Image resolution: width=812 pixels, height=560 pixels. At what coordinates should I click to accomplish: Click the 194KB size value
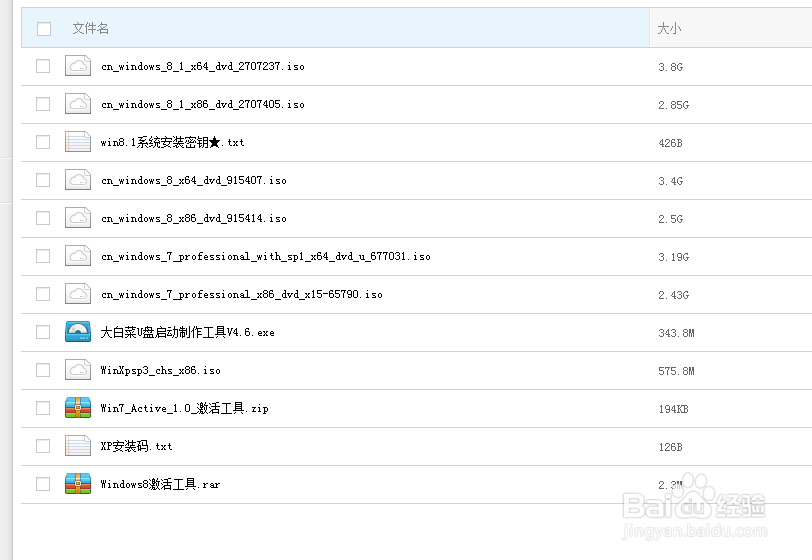pyautogui.click(x=673, y=409)
